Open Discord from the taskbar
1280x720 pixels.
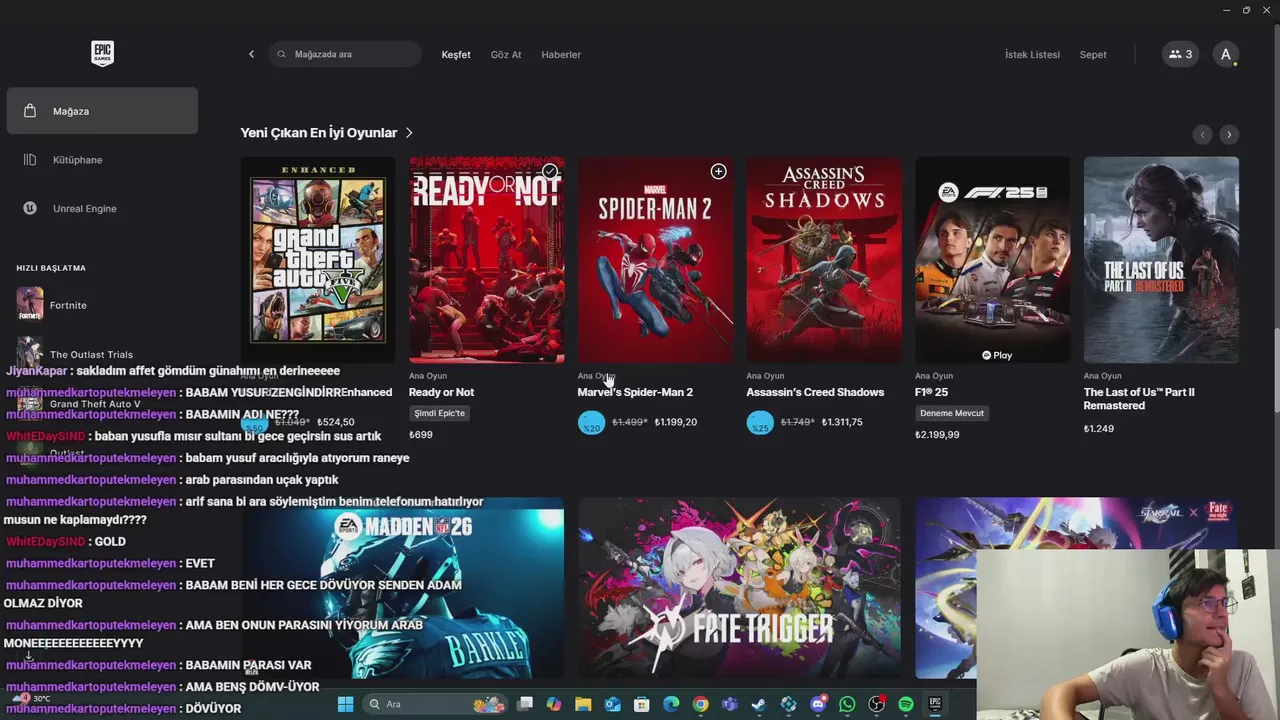(x=818, y=704)
